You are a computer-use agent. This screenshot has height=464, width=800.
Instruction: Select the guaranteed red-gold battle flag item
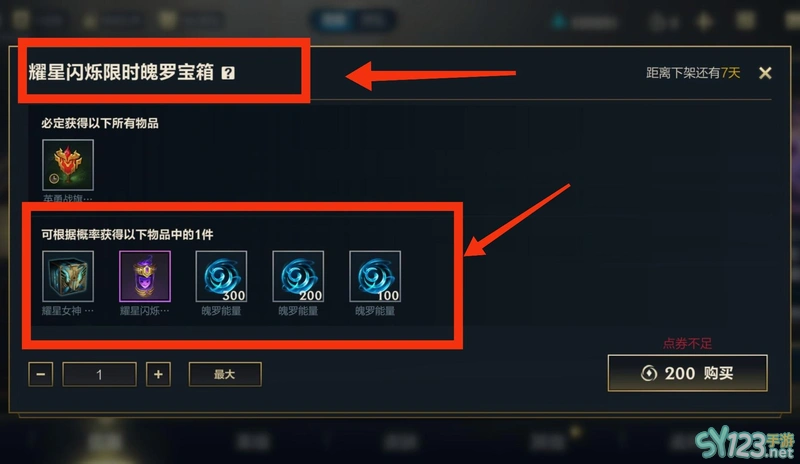[x=68, y=165]
